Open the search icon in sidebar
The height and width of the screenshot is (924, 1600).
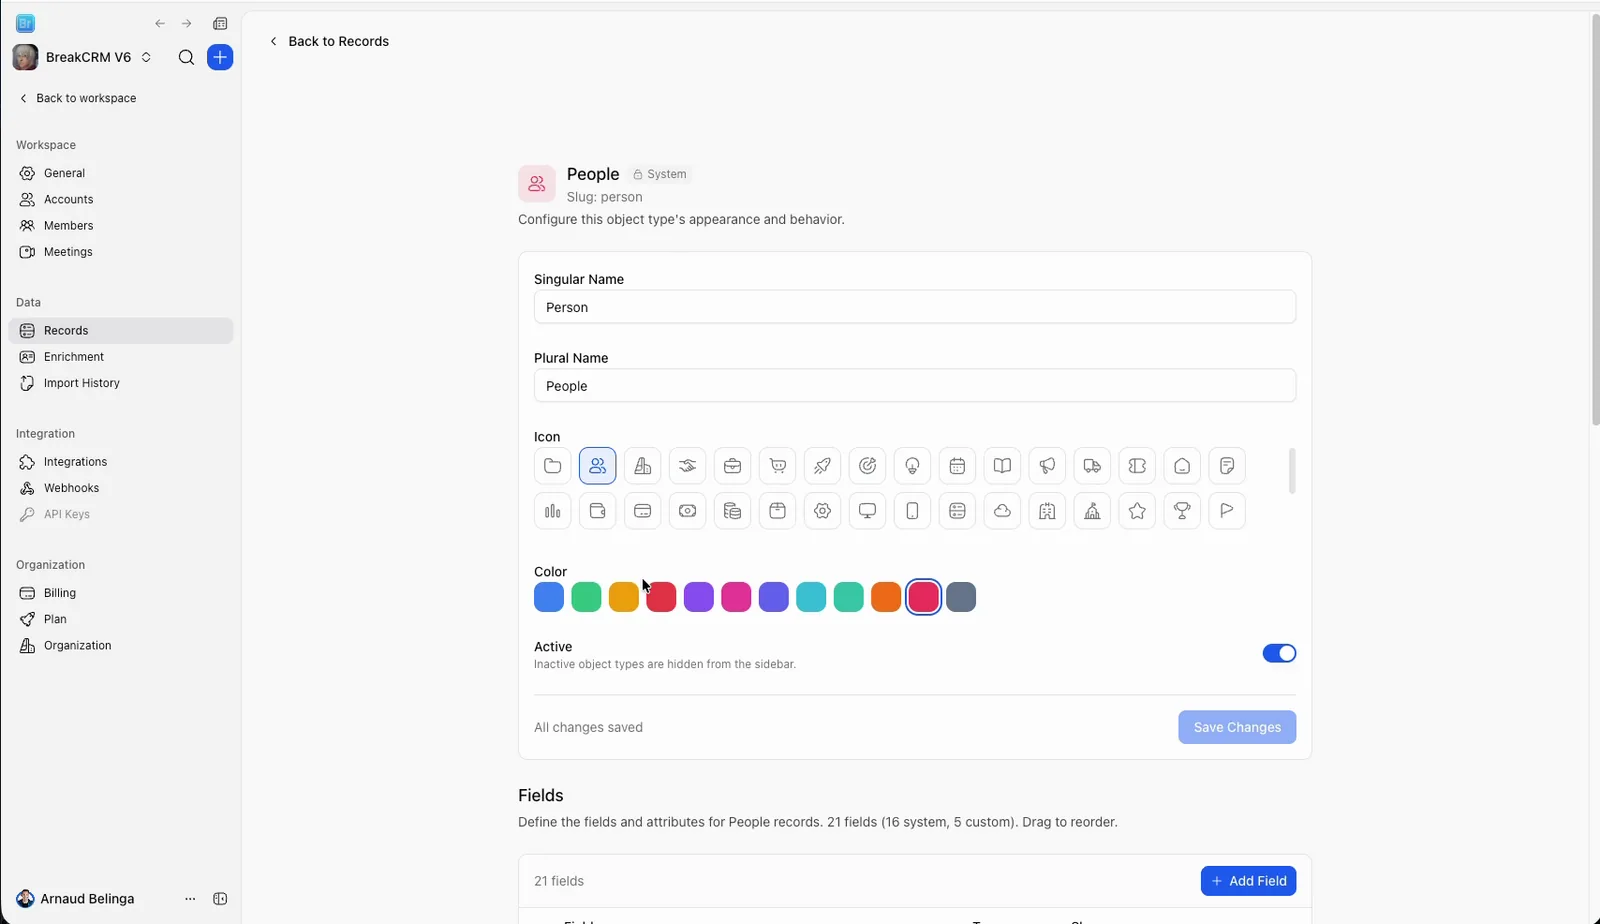click(186, 57)
